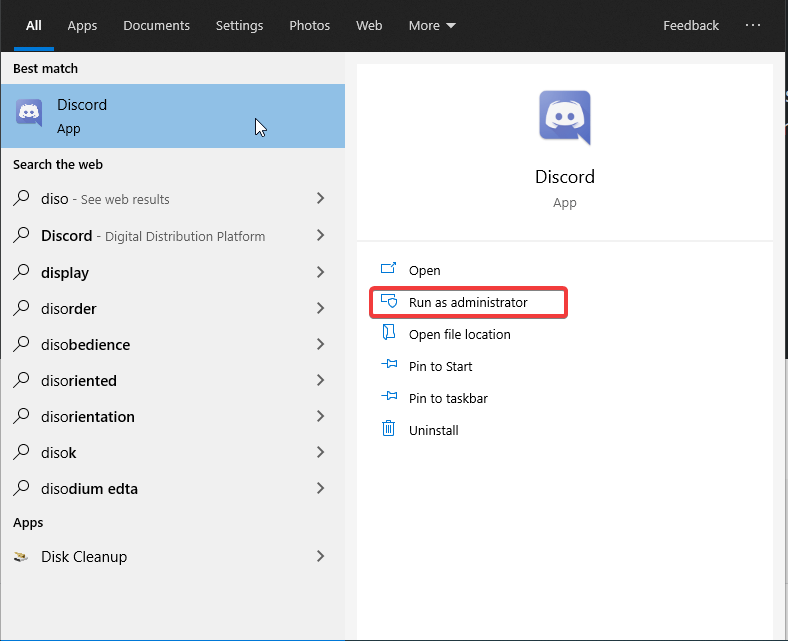Screen dimensions: 788x641
Task: Choose Run as administrator
Action: point(468,302)
